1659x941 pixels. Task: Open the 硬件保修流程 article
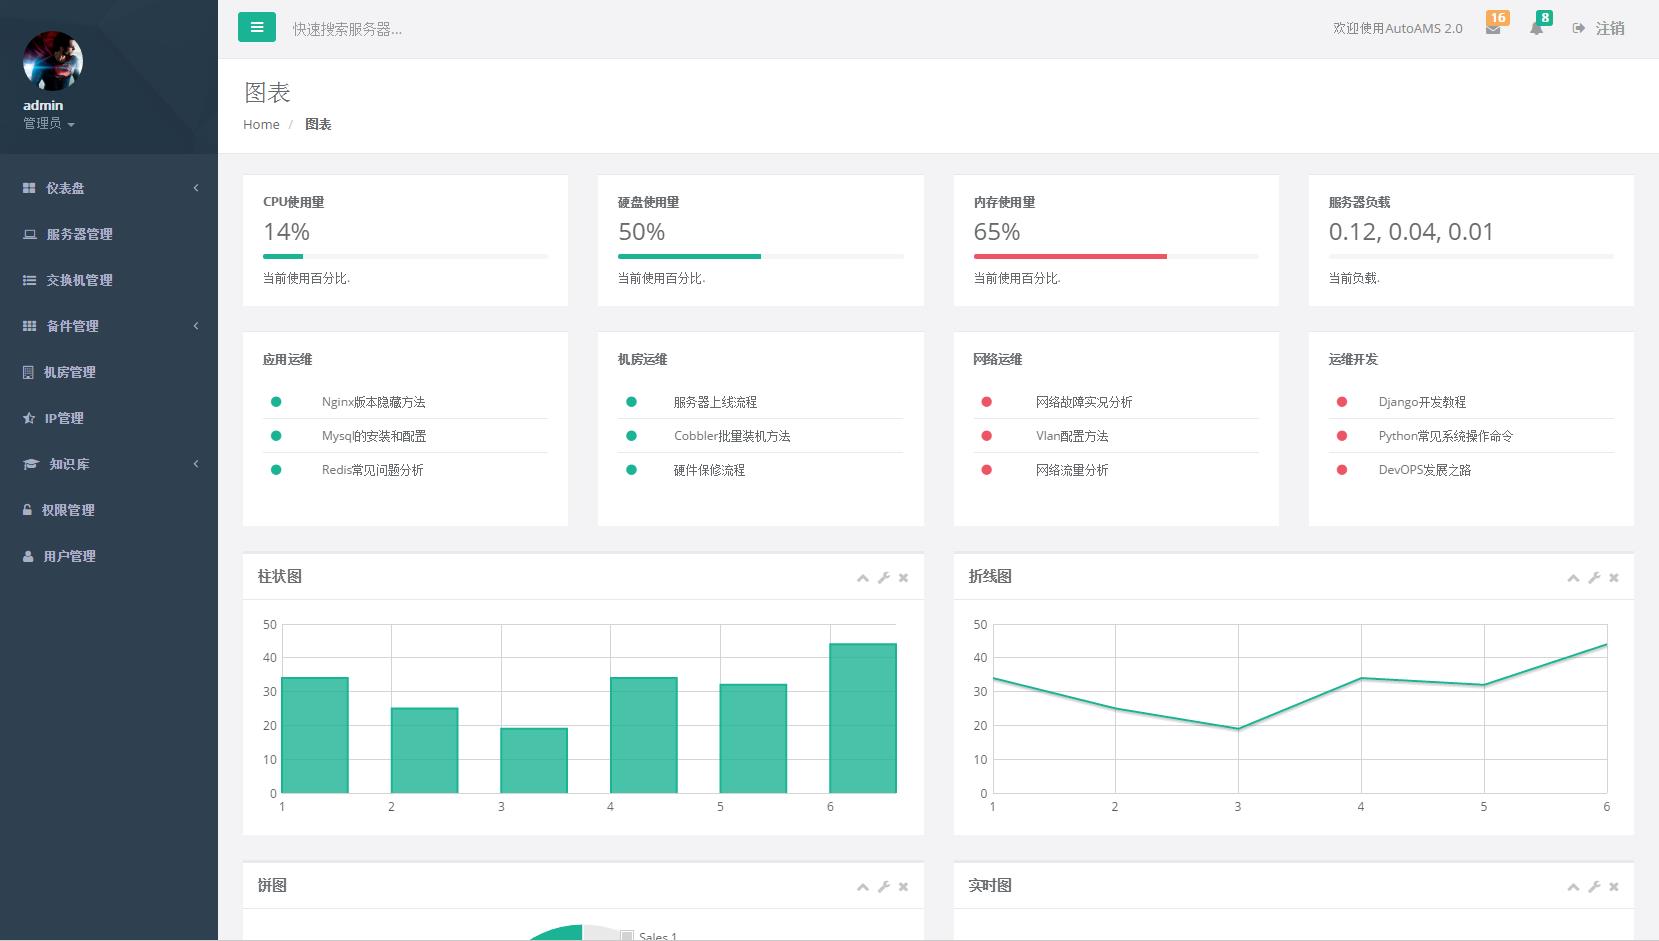coord(709,470)
